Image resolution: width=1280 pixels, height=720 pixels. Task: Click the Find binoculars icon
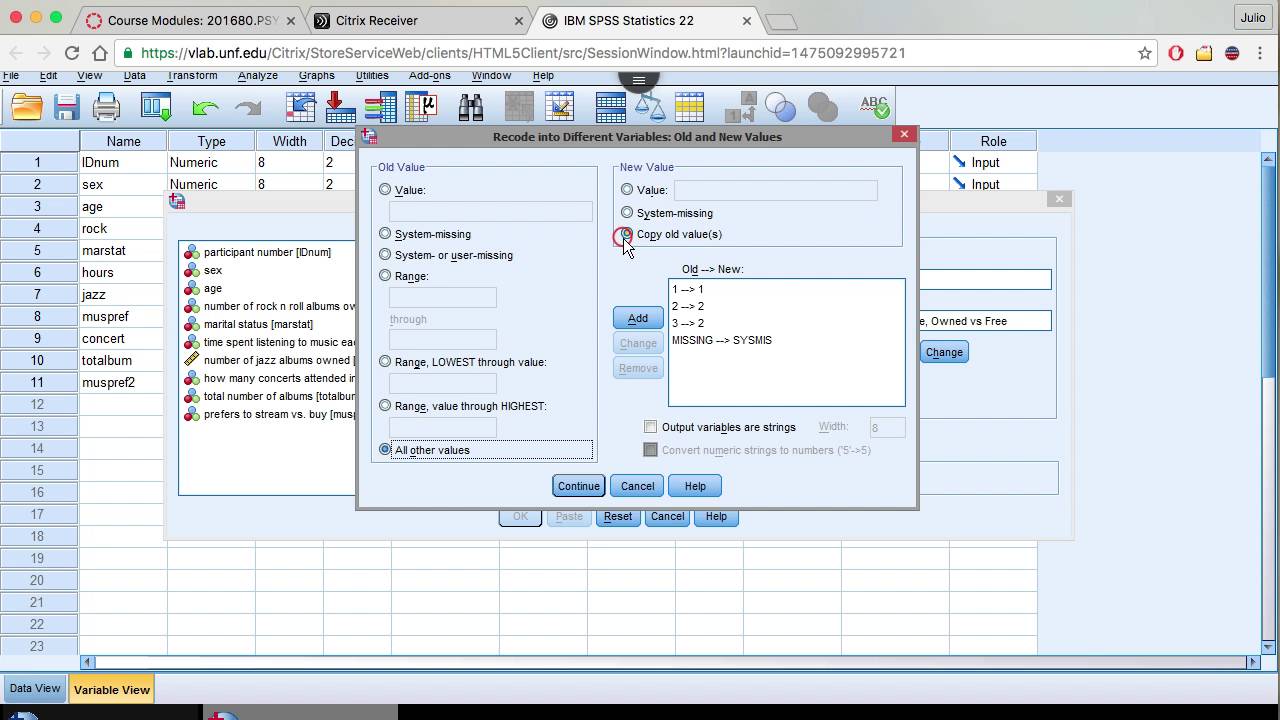point(471,107)
